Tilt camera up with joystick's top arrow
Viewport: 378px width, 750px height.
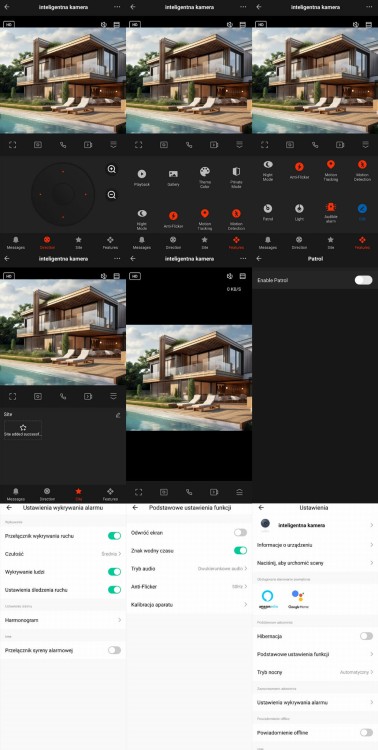[63, 171]
